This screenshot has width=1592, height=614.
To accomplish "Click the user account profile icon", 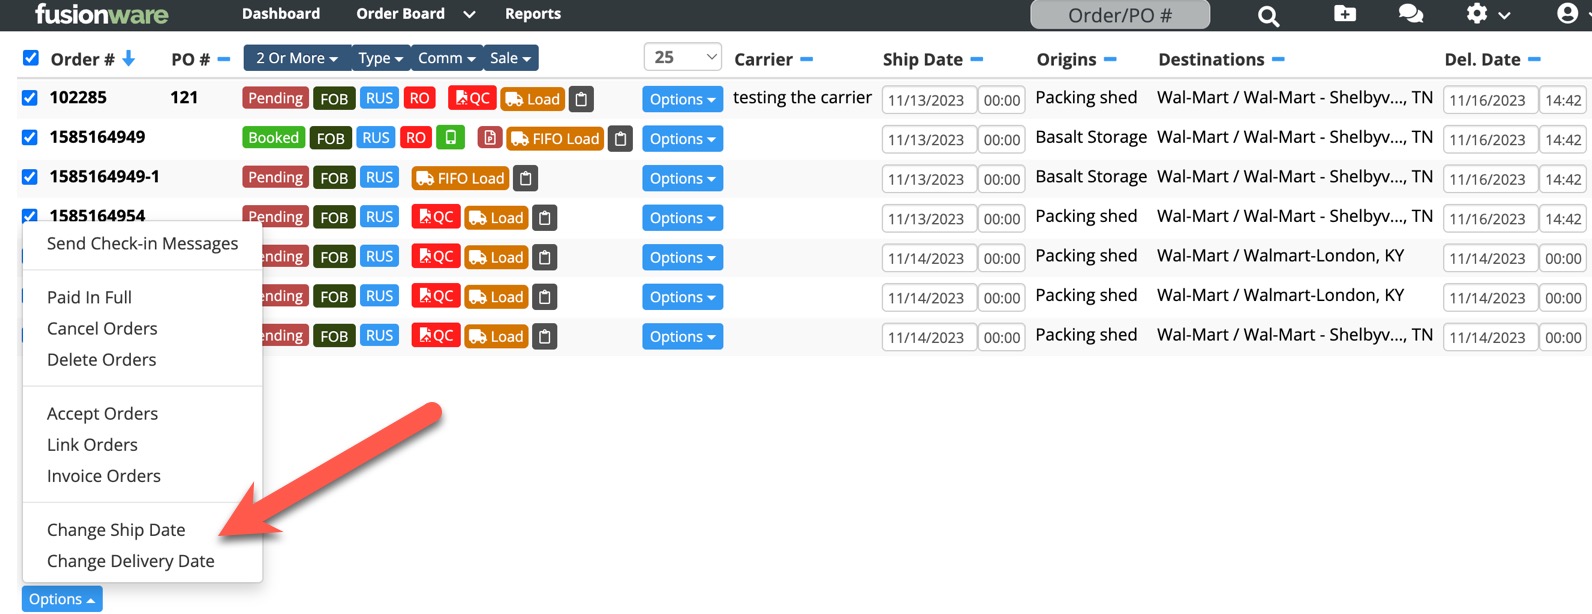I will [x=1567, y=13].
